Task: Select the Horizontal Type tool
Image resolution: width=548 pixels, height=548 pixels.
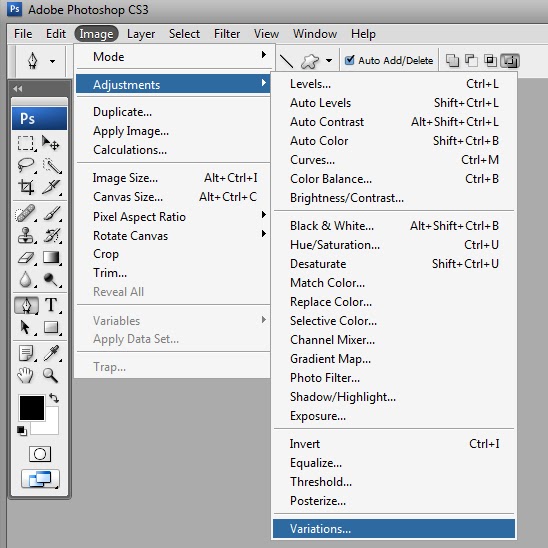Action: coord(52,305)
